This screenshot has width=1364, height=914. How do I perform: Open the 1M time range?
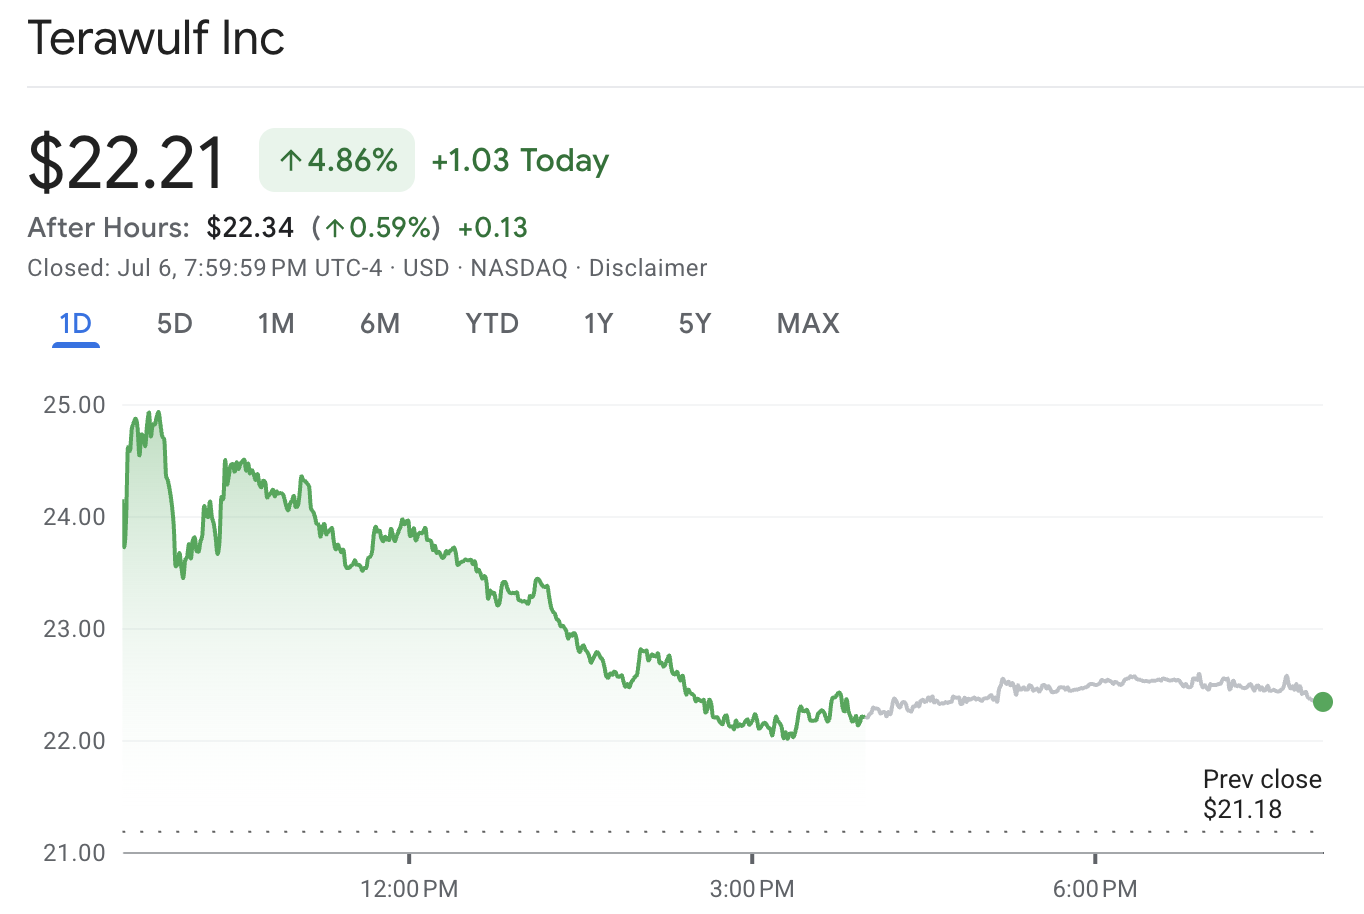[276, 324]
